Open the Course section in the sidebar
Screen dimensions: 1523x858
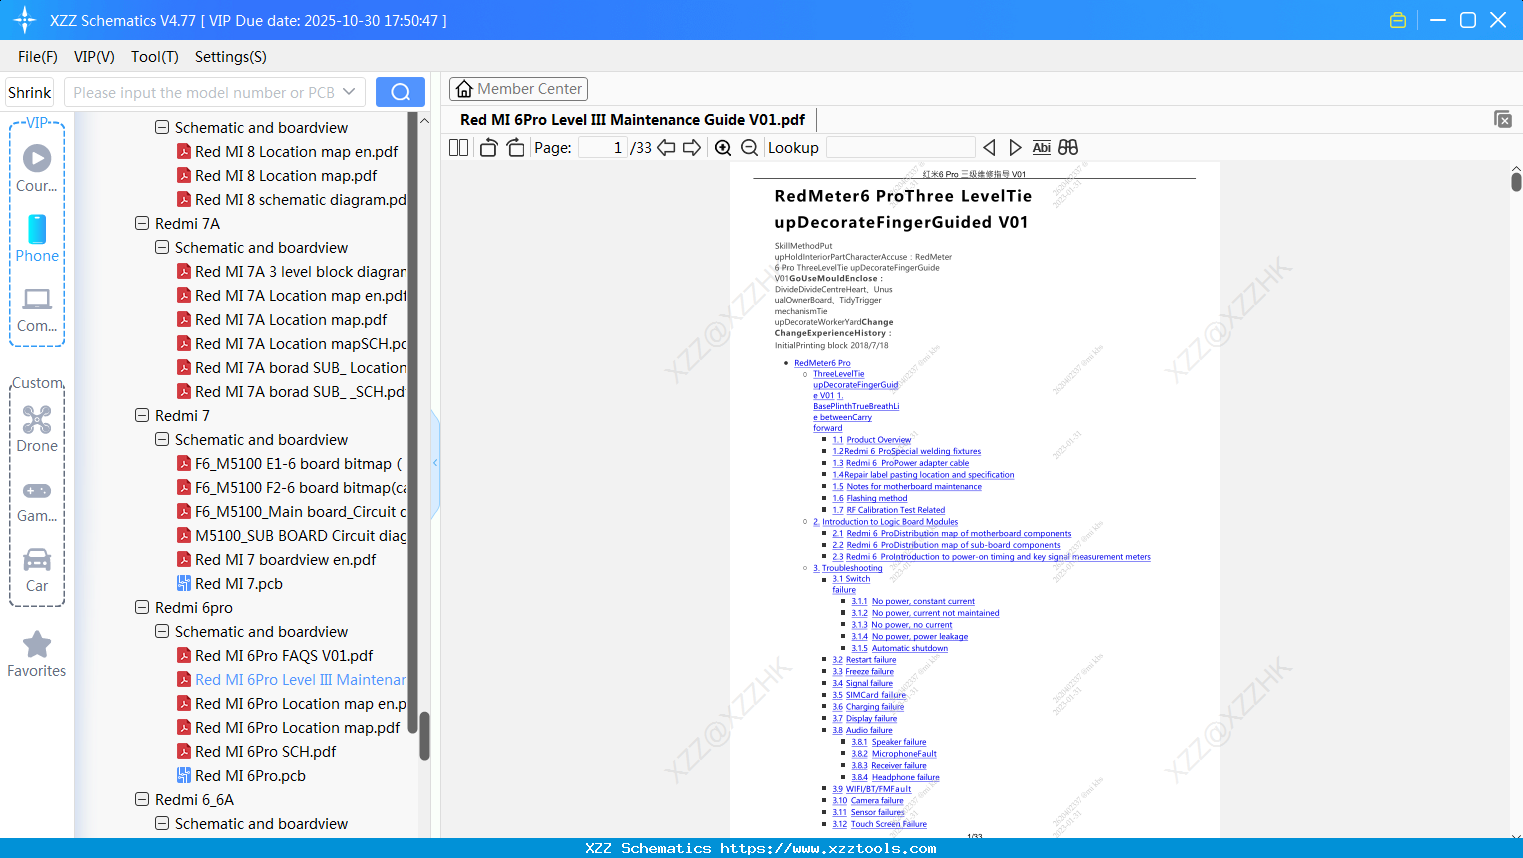[x=37, y=168]
